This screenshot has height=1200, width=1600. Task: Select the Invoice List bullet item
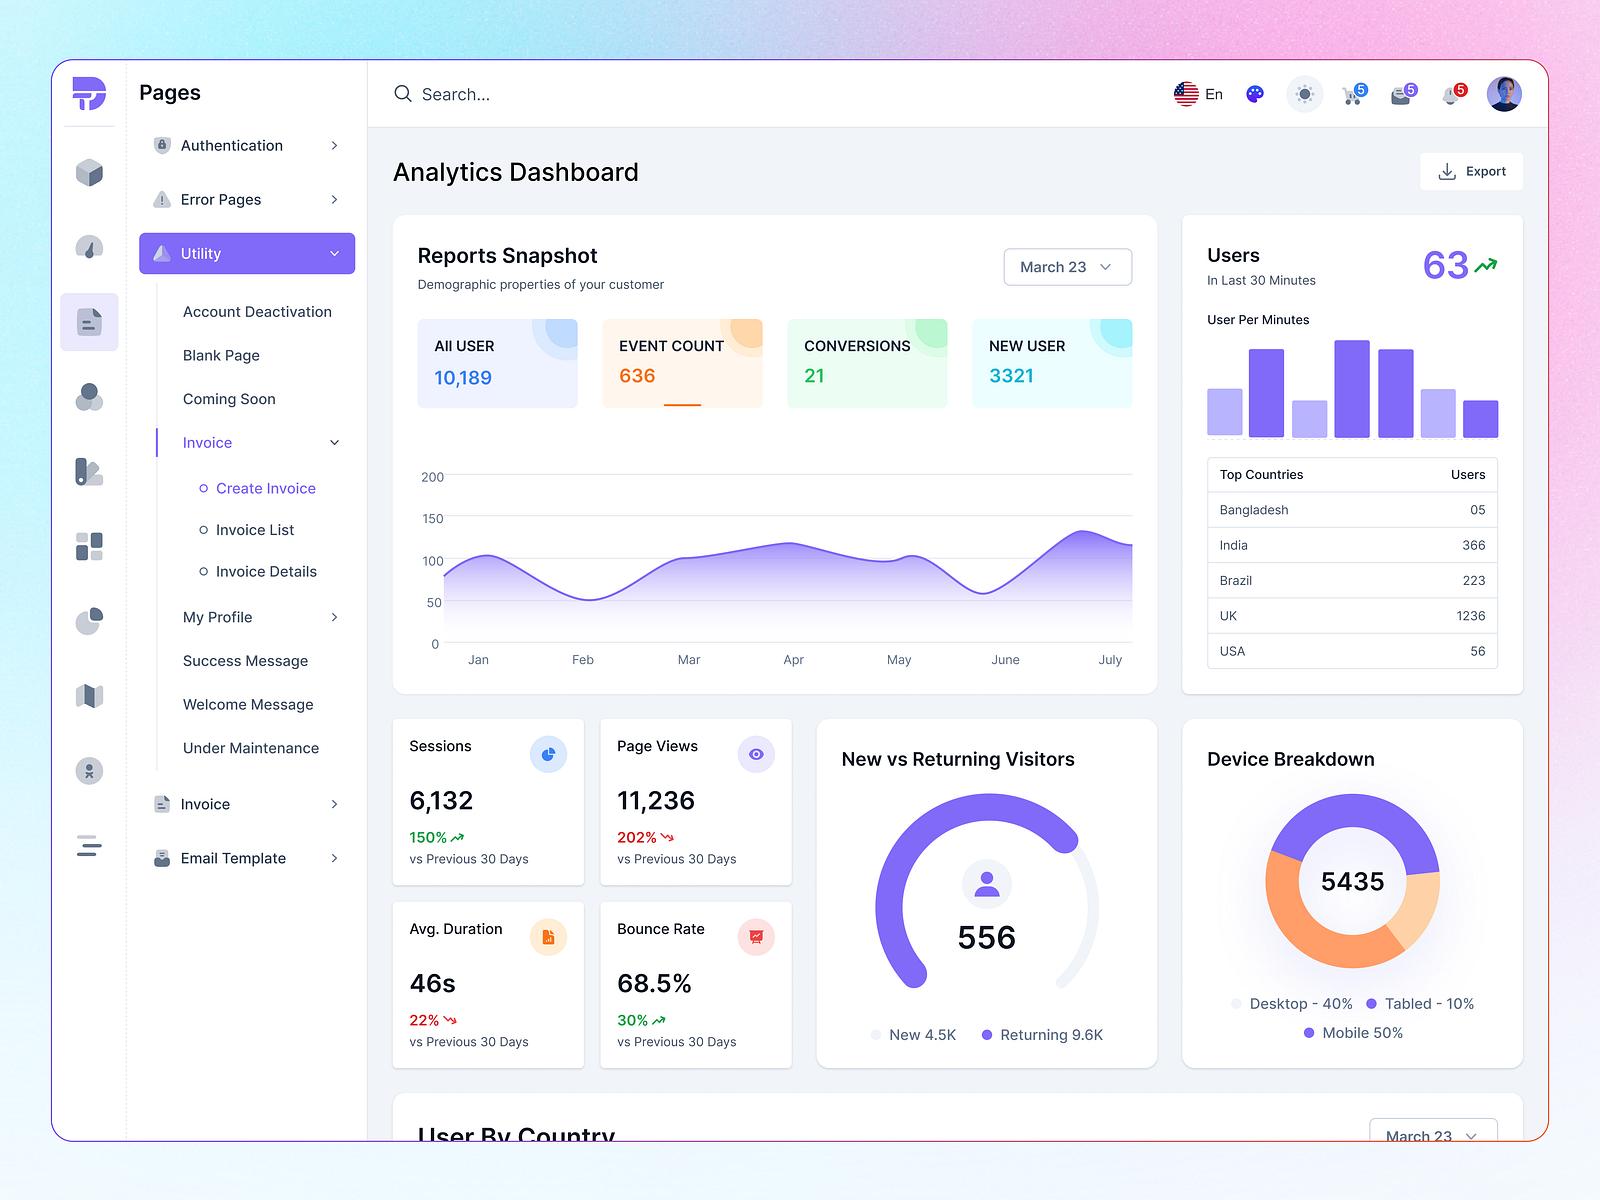coord(204,530)
